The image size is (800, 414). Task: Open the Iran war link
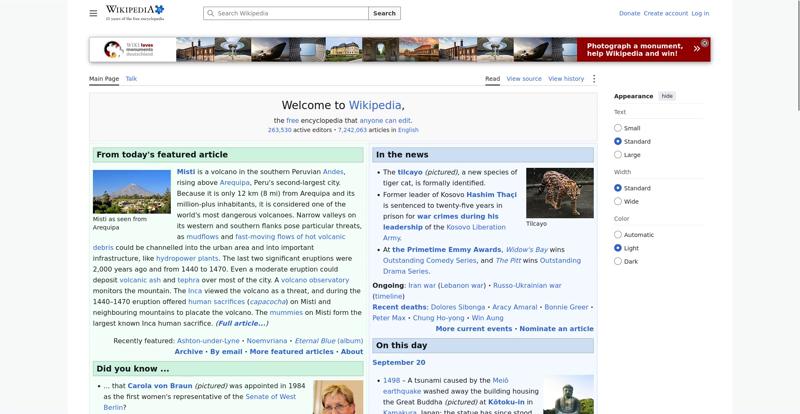[422, 285]
